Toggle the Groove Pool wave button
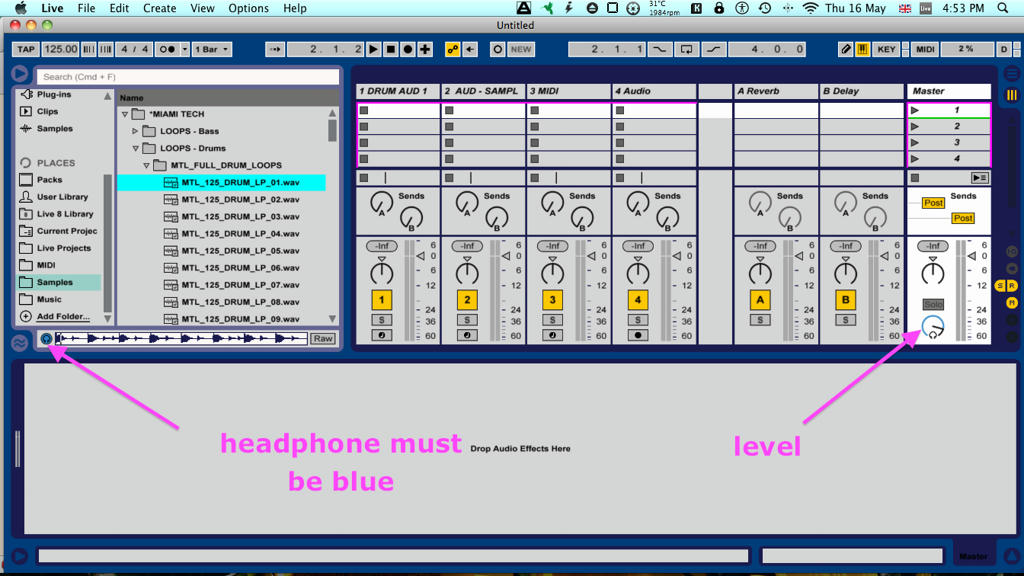The width and height of the screenshot is (1024, 576). [20, 342]
